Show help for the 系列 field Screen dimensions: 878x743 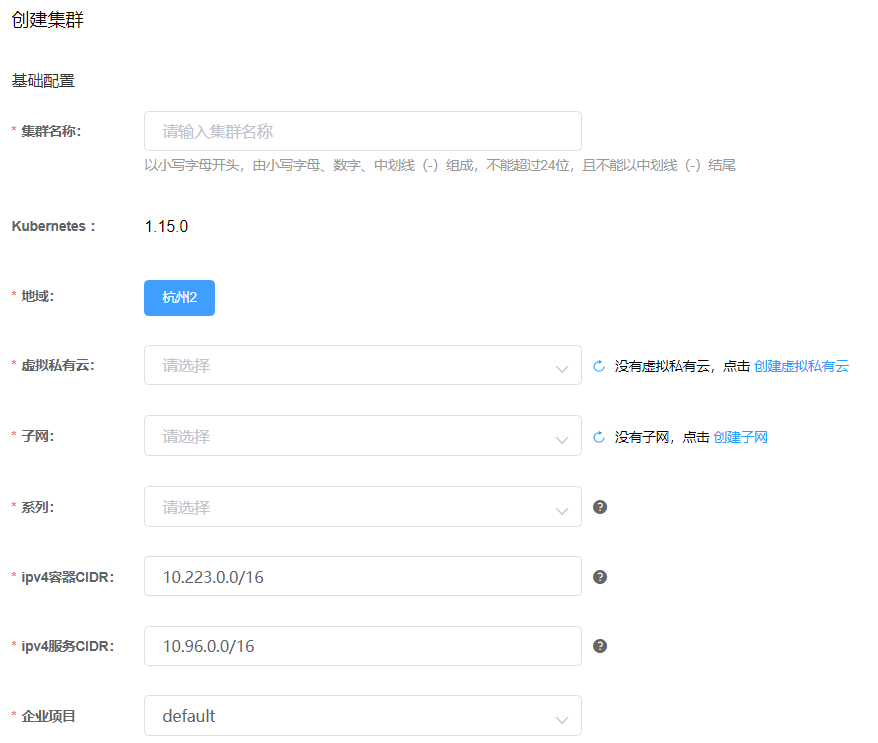click(600, 507)
